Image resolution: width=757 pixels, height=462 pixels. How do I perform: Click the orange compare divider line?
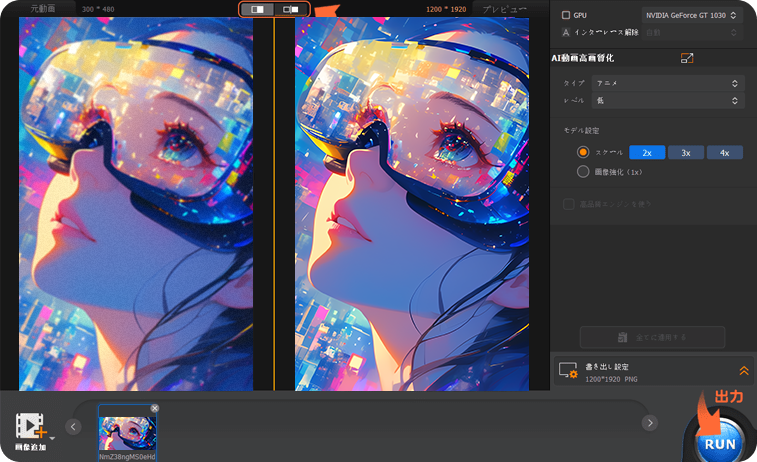pyautogui.click(x=274, y=203)
